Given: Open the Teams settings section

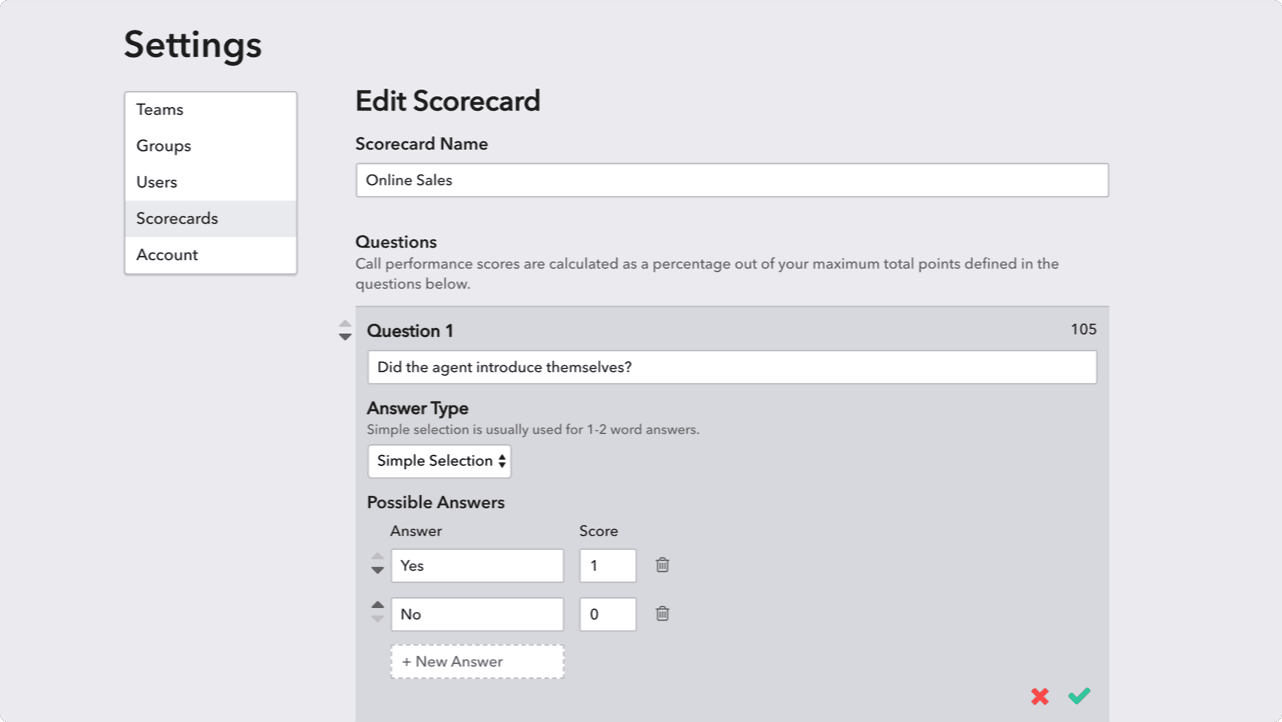Looking at the screenshot, I should pos(210,110).
